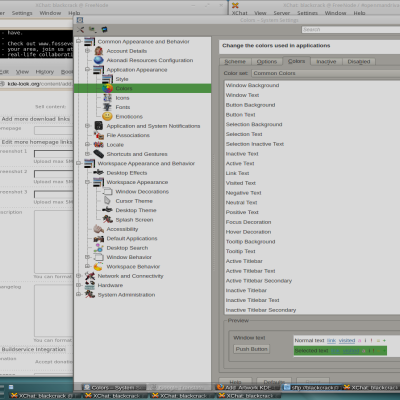Click the first System Settings toolbar icon
Screen dimensions: 400x400
[80, 30]
